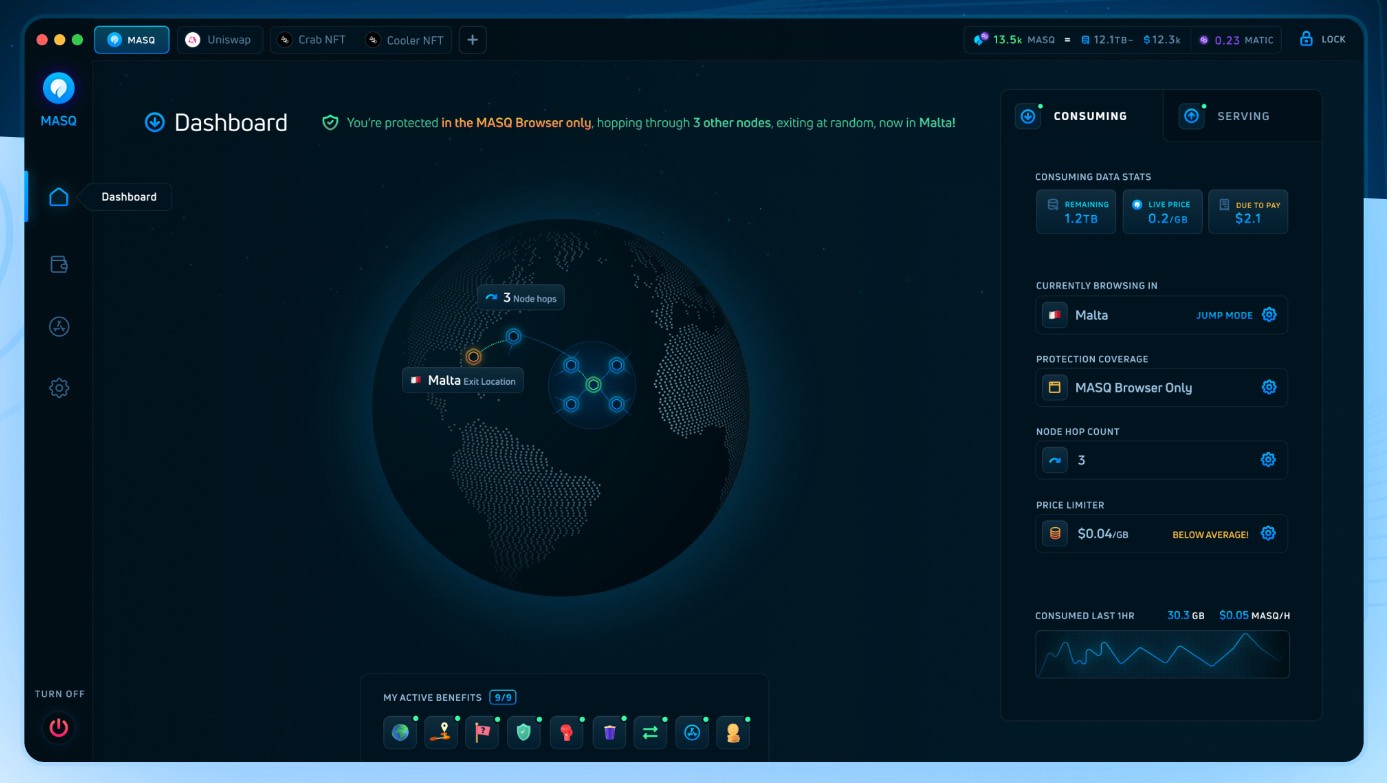This screenshot has width=1387, height=783.
Task: Click the pink flag benefit icon
Action: [x=483, y=732]
